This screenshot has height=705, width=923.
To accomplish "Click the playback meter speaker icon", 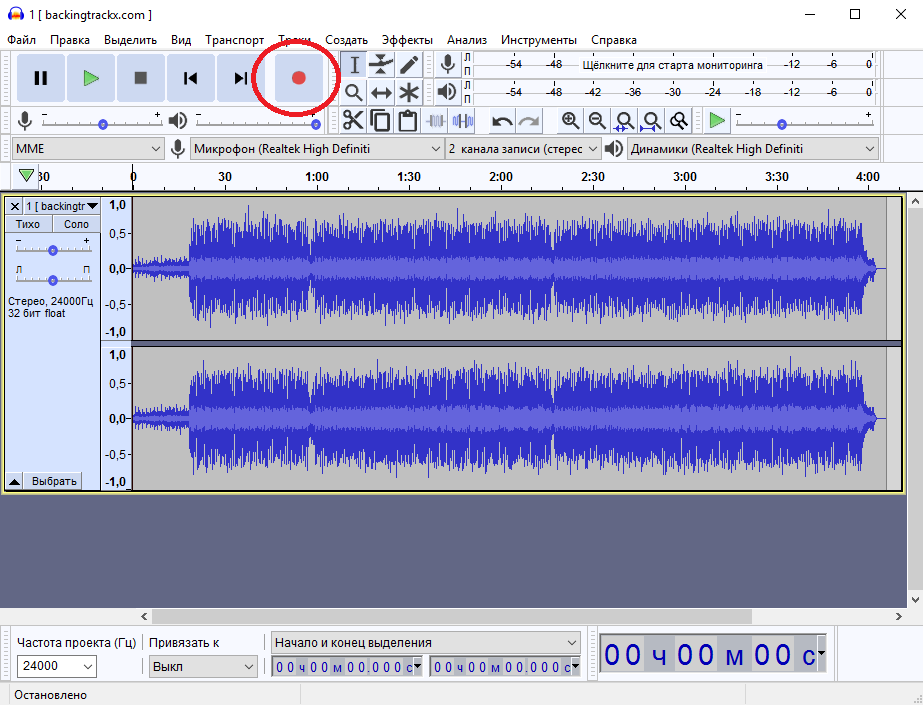I will 447,92.
